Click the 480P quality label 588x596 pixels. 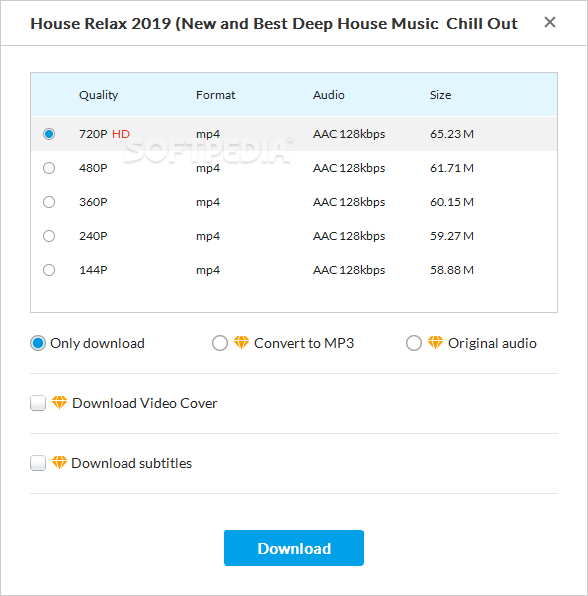[x=93, y=168]
